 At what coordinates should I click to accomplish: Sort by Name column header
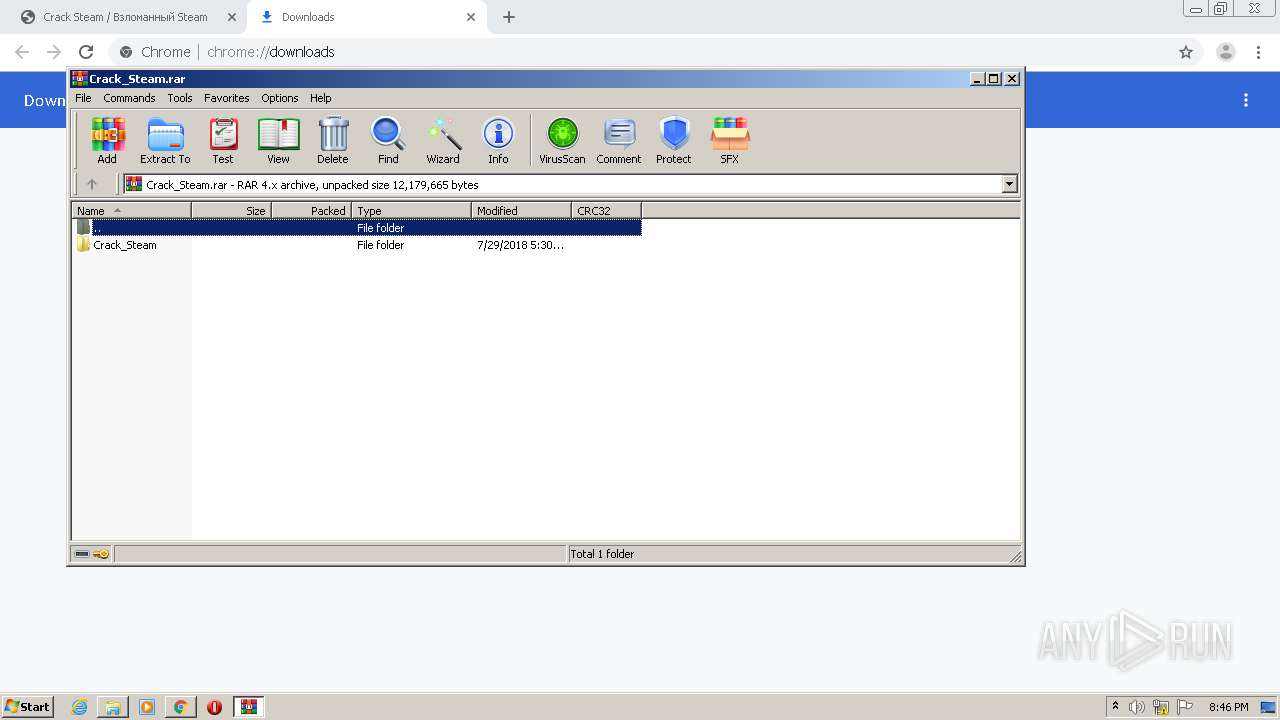[x=131, y=210]
